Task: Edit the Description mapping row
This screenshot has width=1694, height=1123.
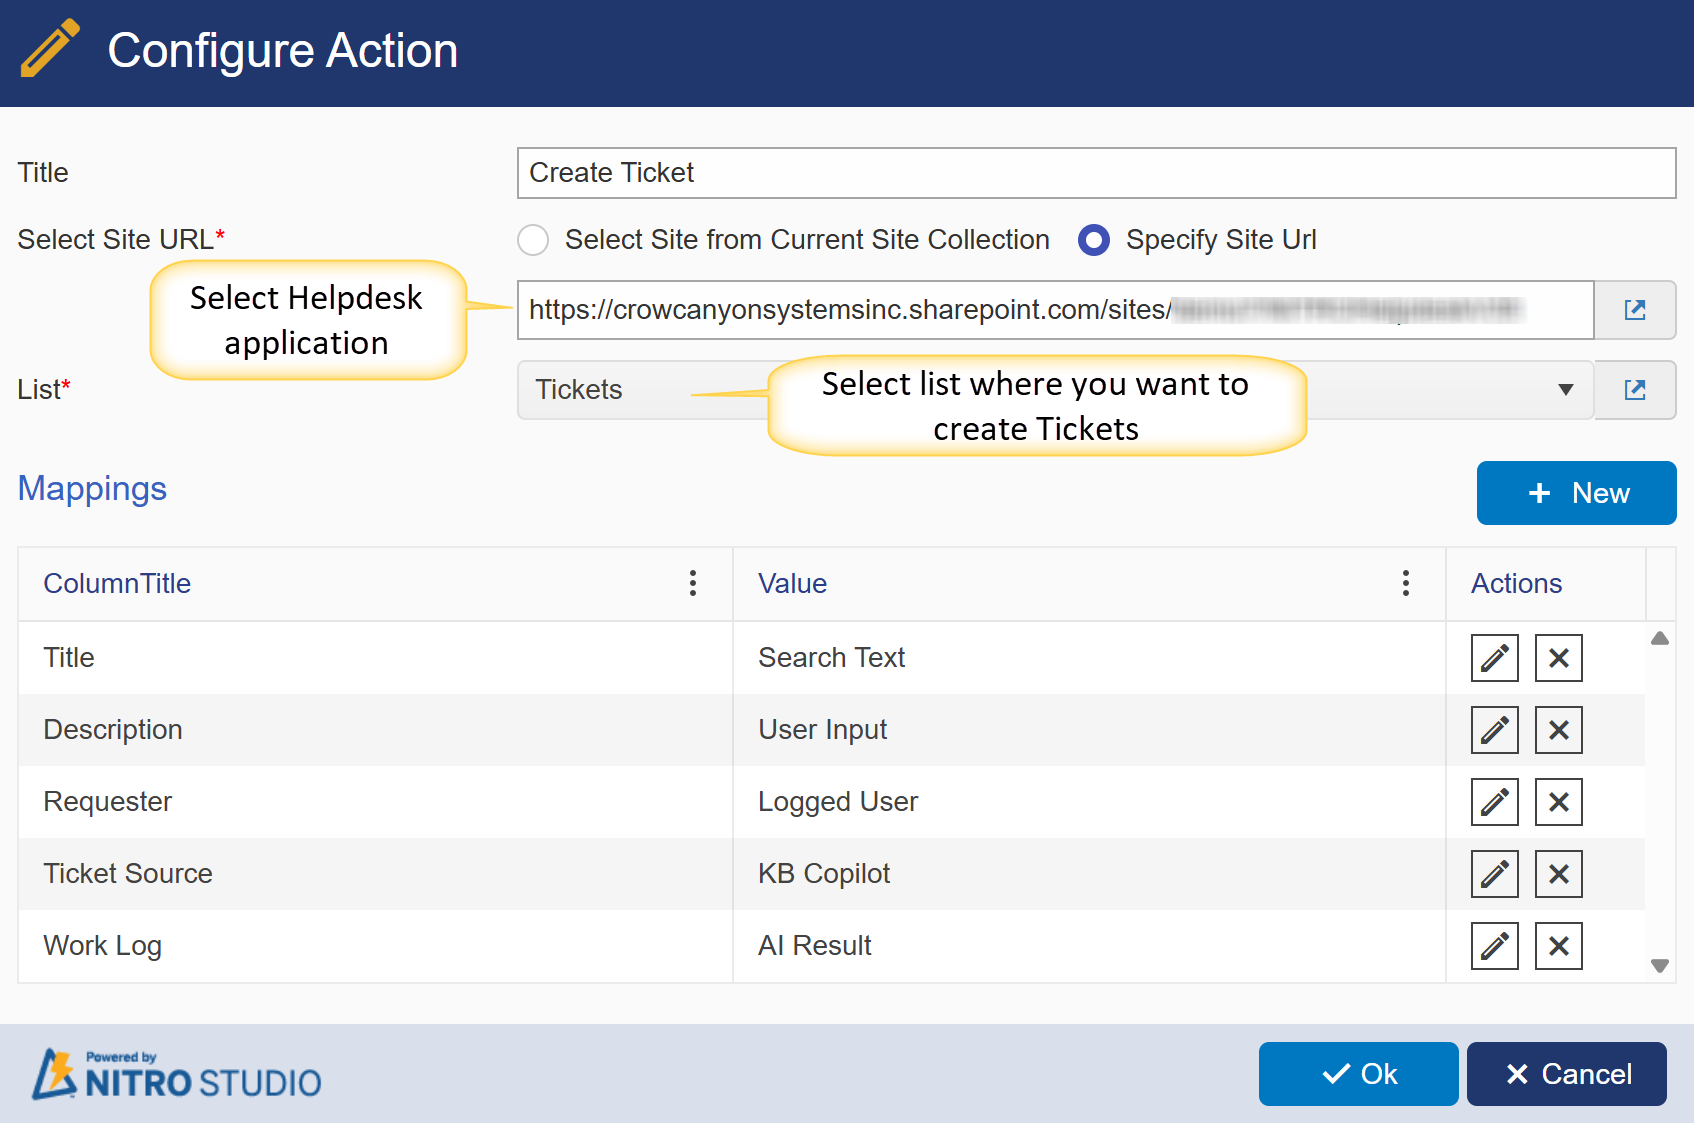Action: coord(1494,730)
